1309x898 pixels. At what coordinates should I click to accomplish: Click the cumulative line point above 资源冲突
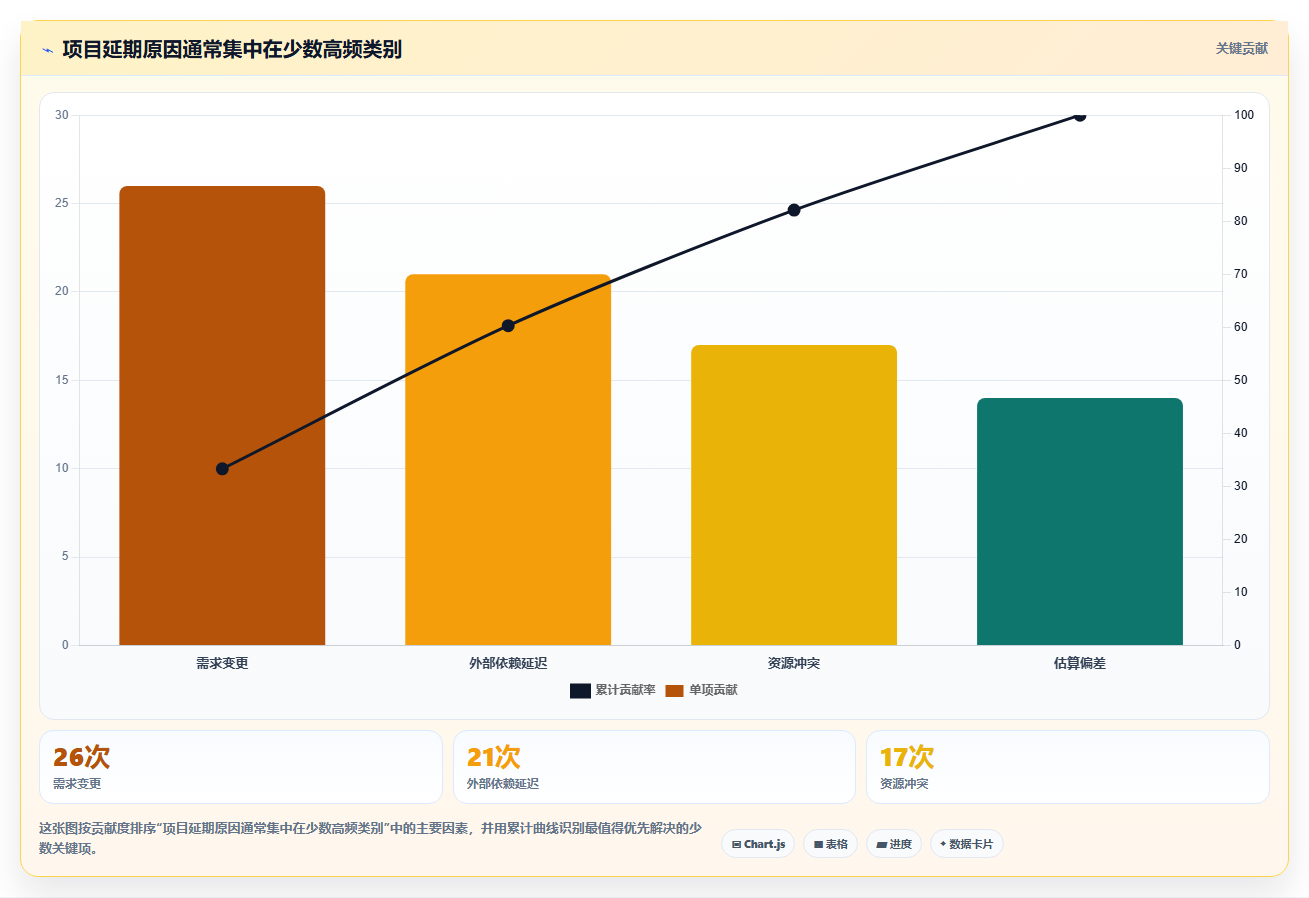[x=794, y=210]
